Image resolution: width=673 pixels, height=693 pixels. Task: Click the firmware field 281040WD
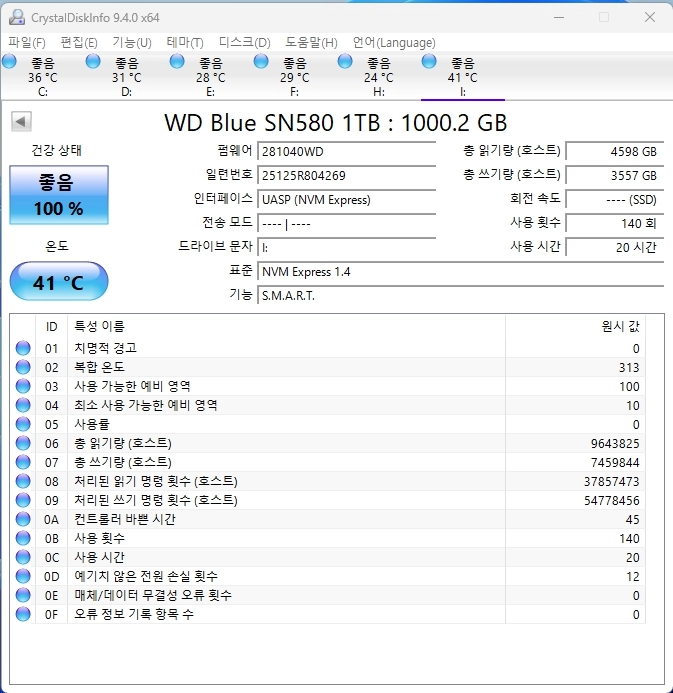346,152
